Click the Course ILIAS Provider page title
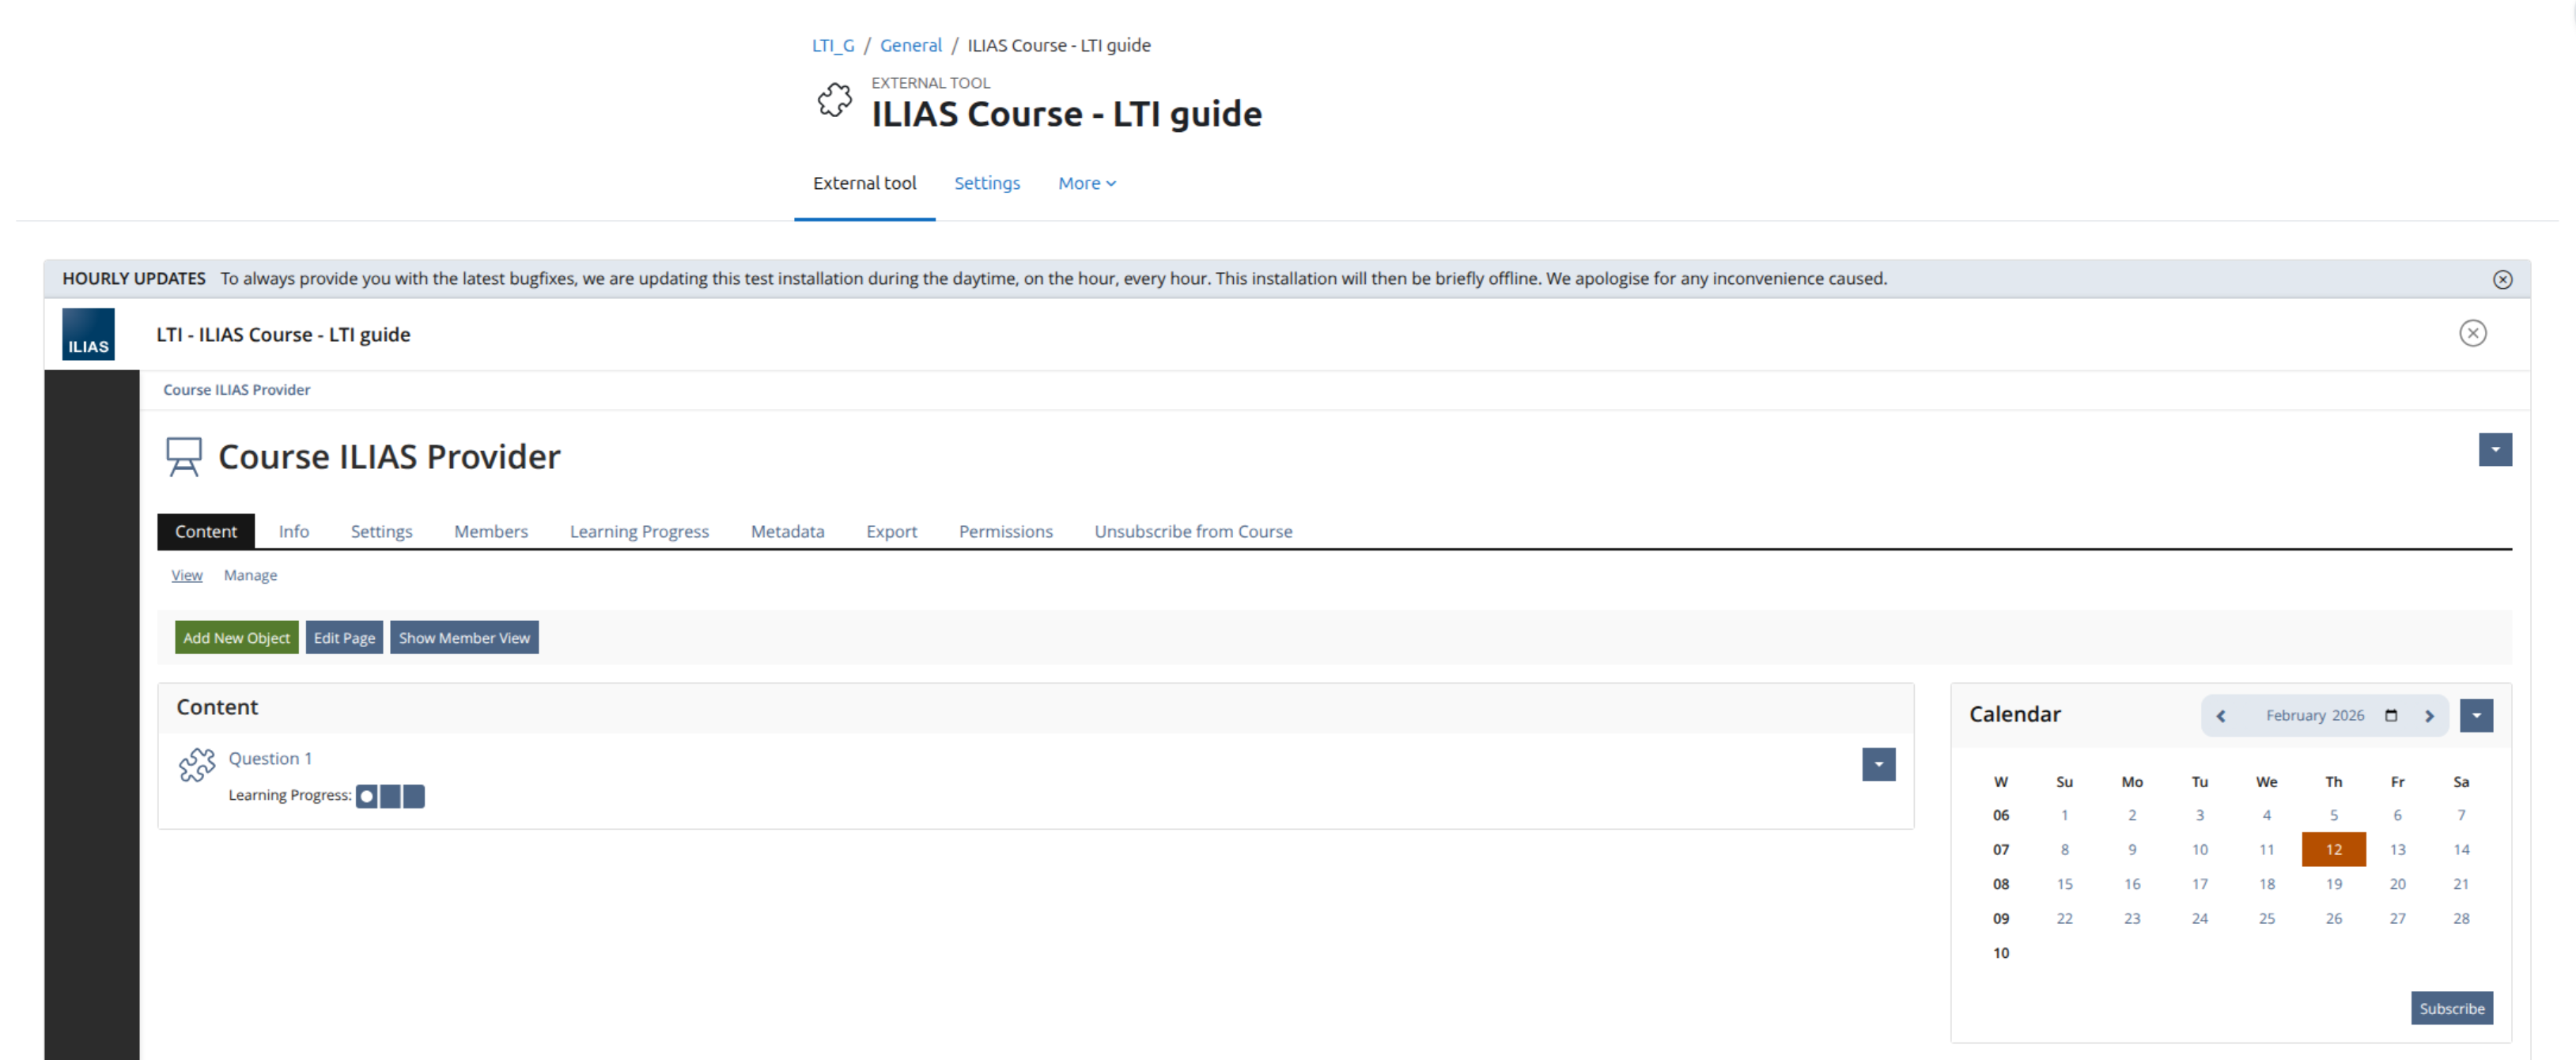This screenshot has height=1060, width=2576. click(x=390, y=457)
